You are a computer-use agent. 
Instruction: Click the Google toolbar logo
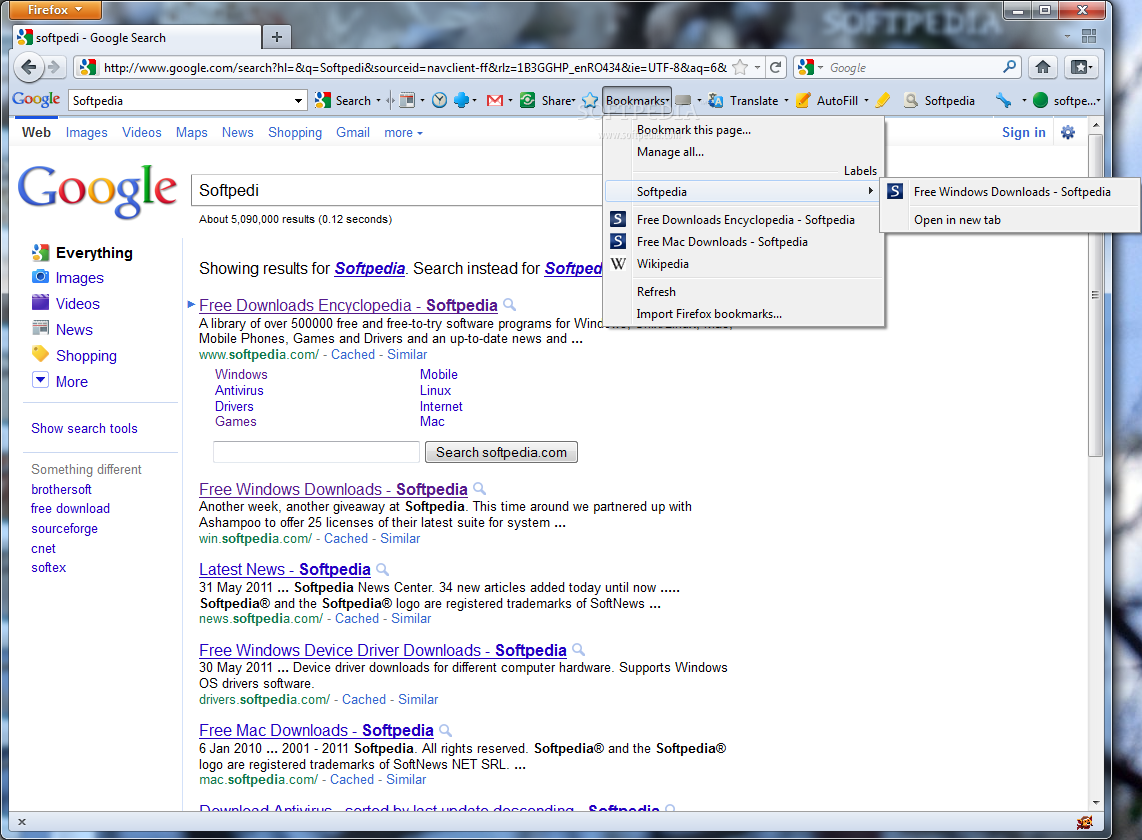[x=36, y=100]
